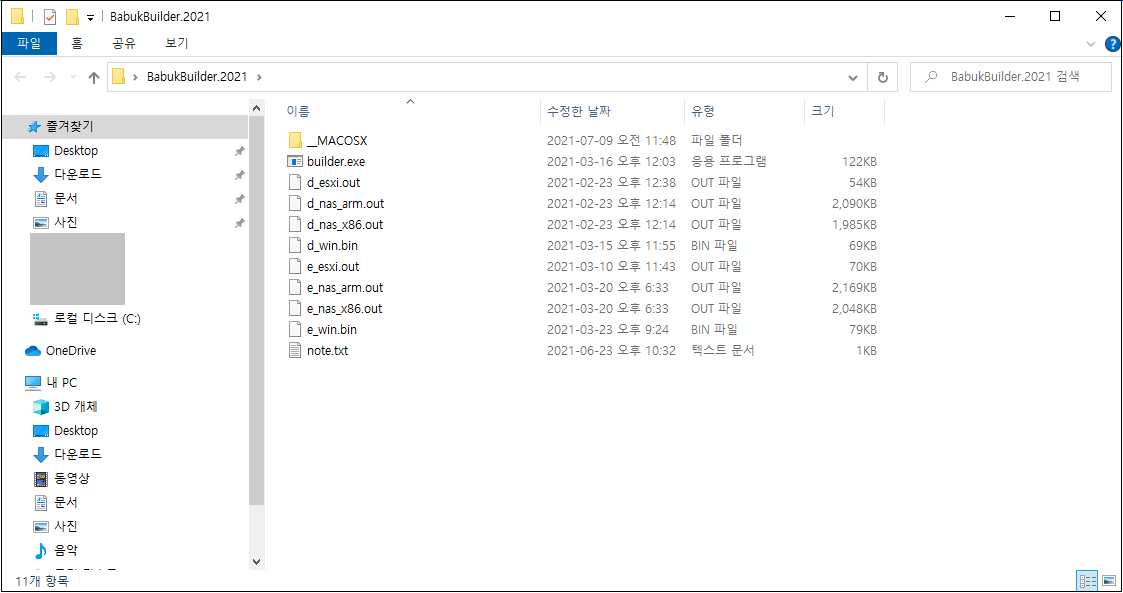Open pinned Desktop under 즐겨찾기

76,150
